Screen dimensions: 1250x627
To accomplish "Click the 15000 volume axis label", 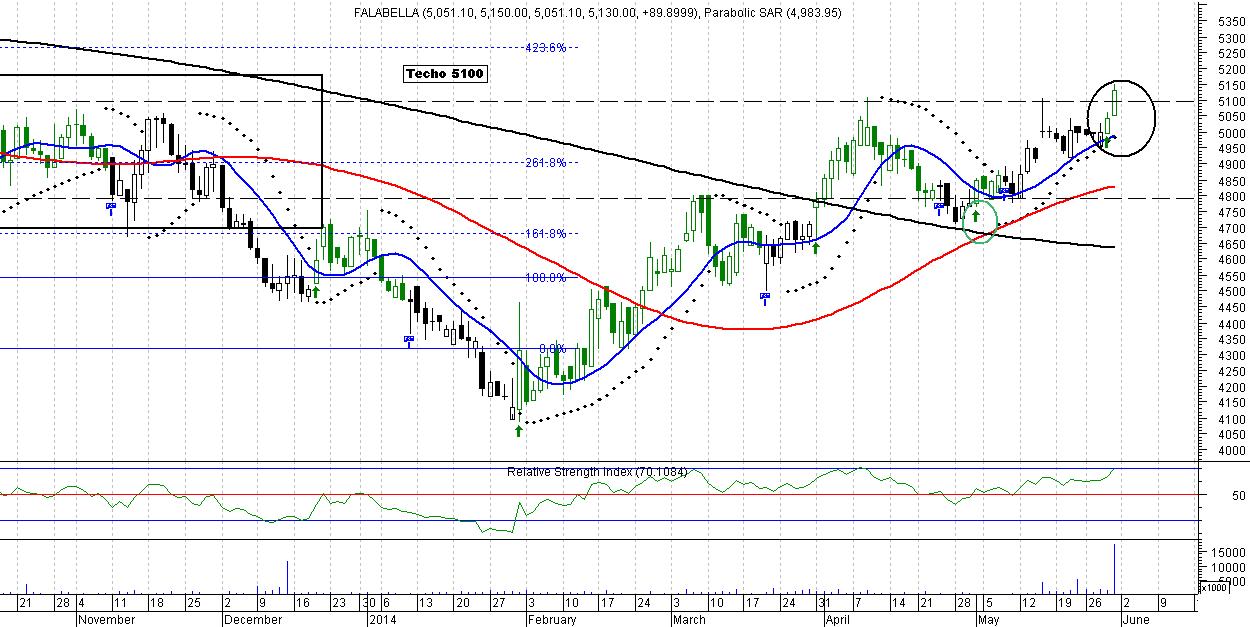I will [x=1231, y=553].
